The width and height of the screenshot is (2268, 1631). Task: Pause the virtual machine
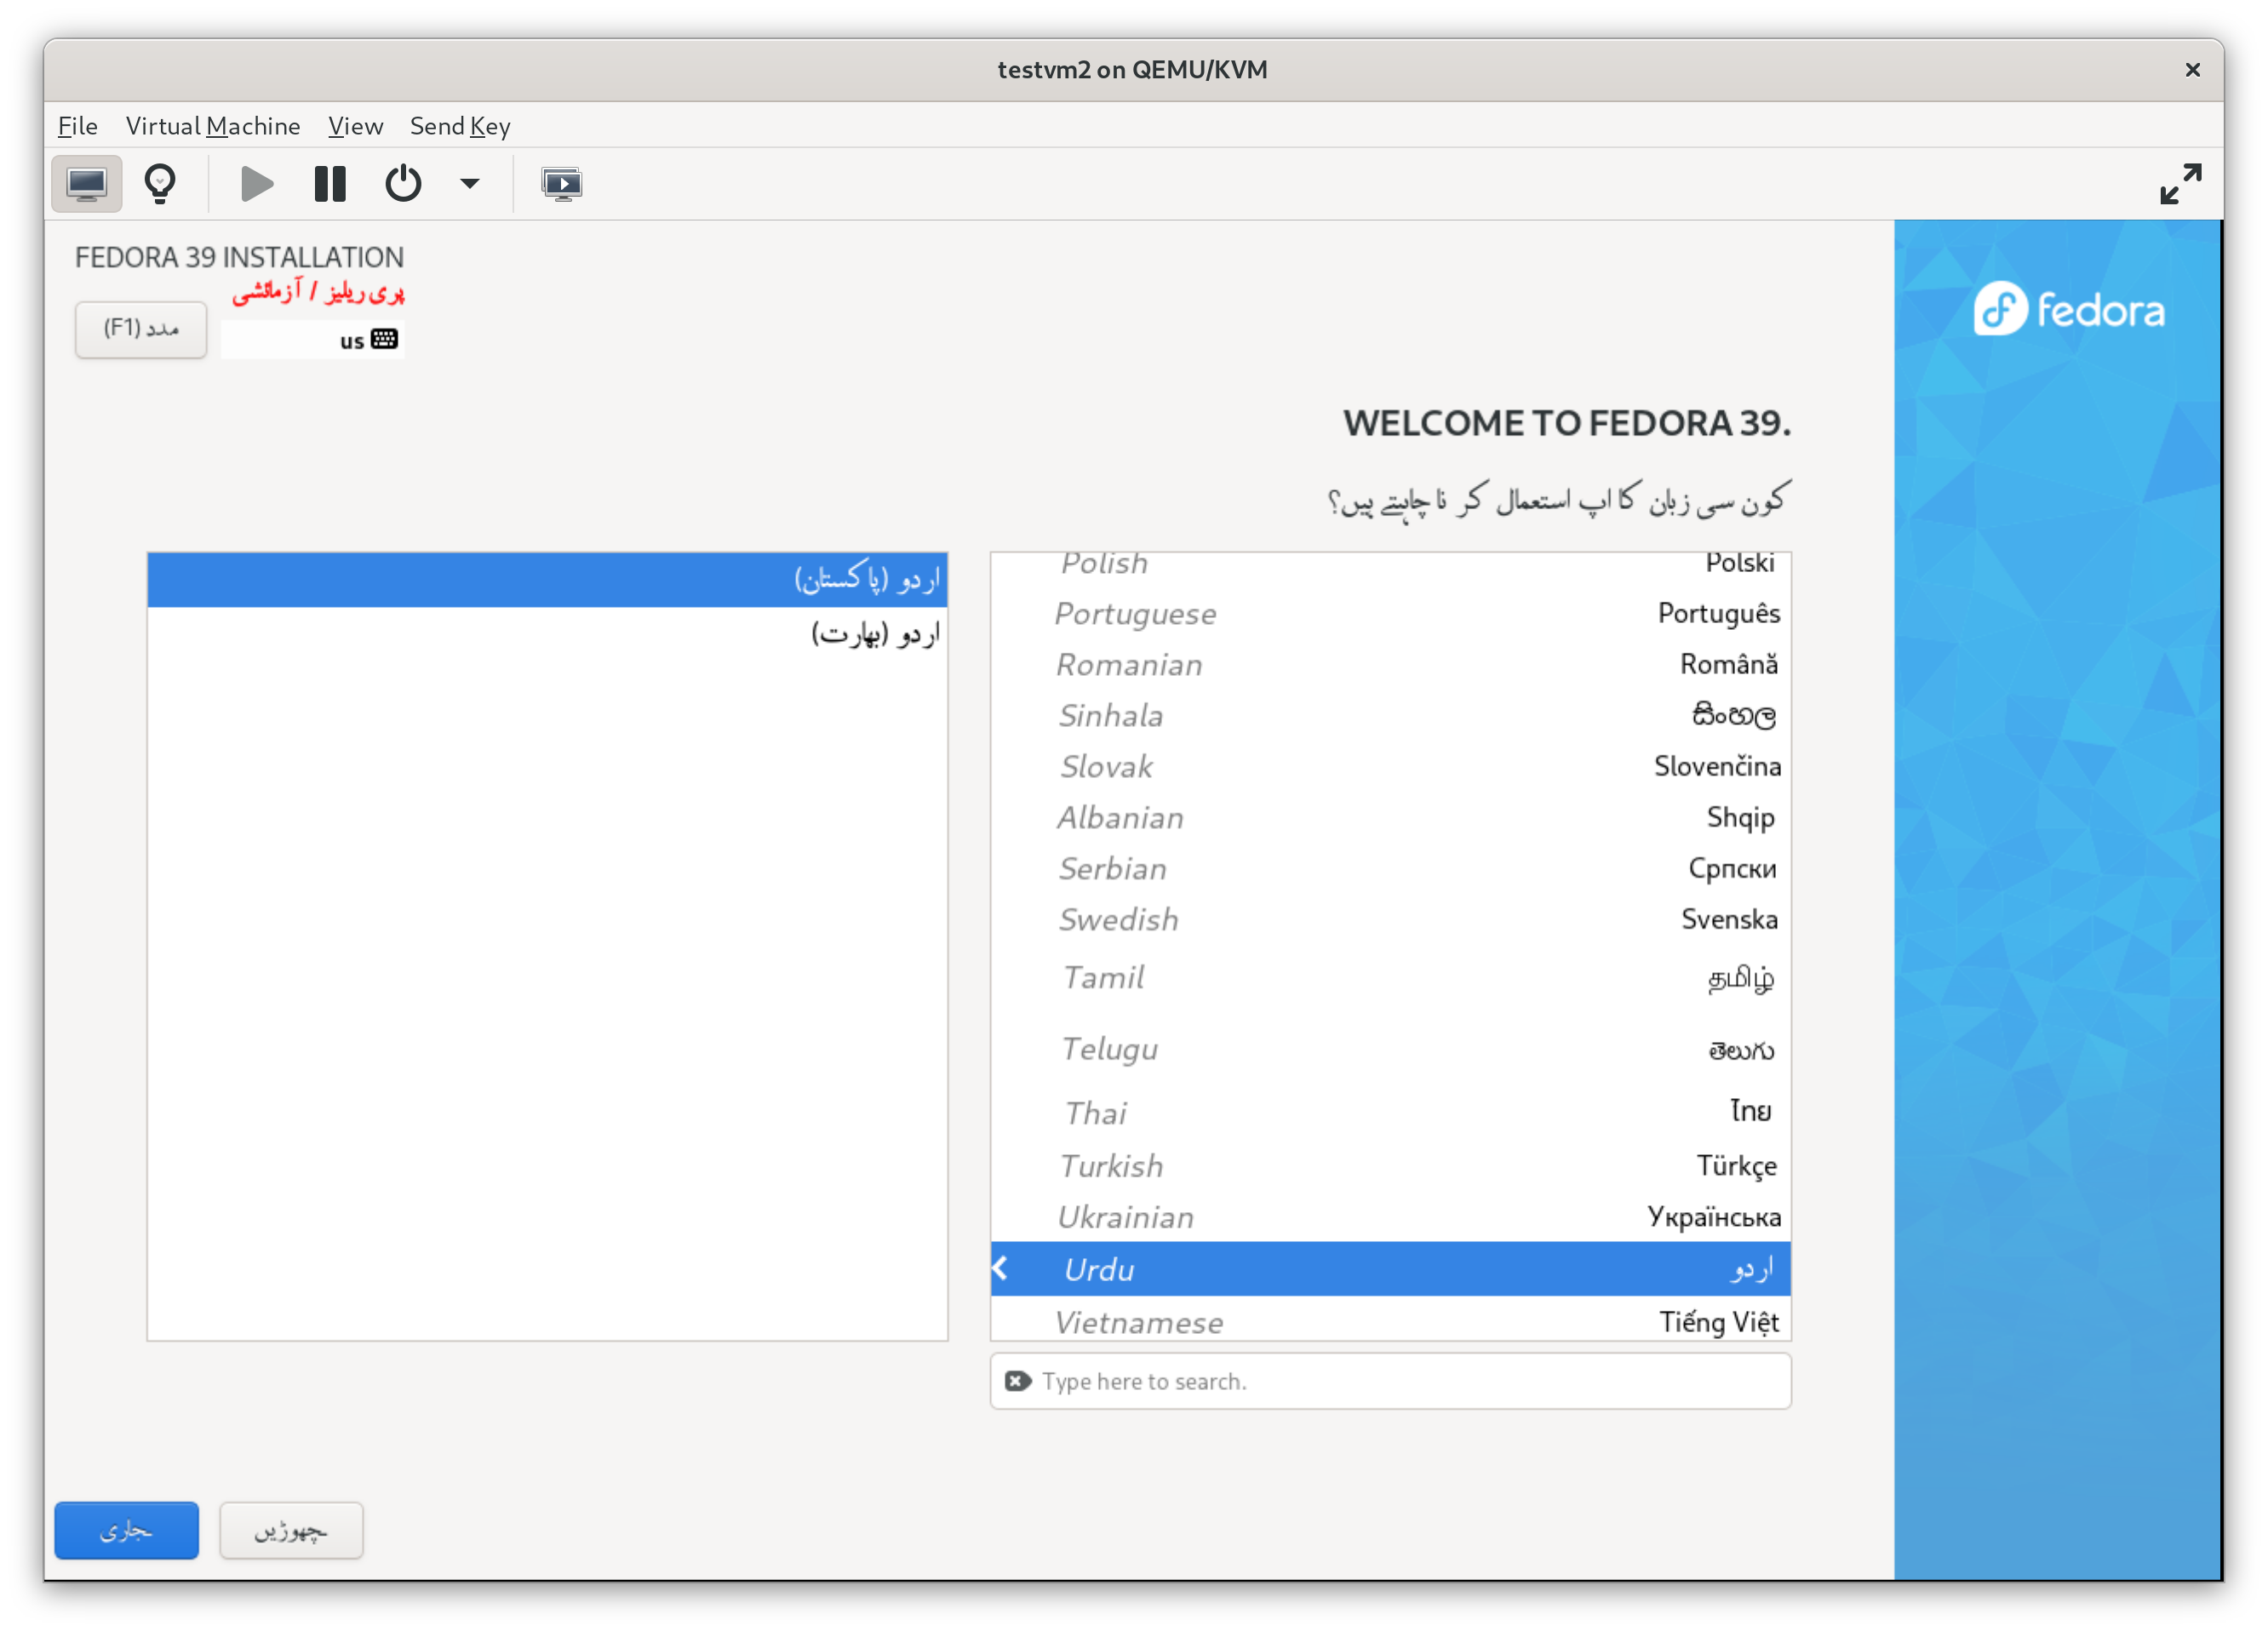point(330,184)
